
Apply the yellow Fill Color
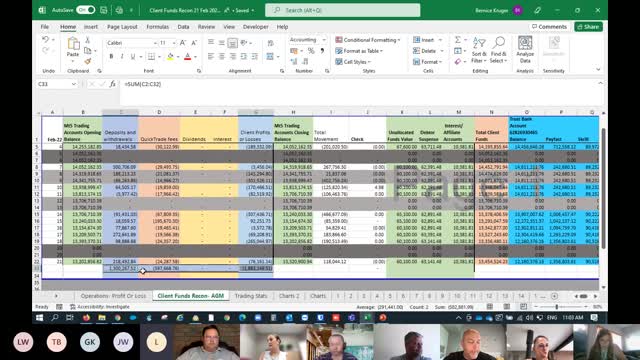coord(170,56)
